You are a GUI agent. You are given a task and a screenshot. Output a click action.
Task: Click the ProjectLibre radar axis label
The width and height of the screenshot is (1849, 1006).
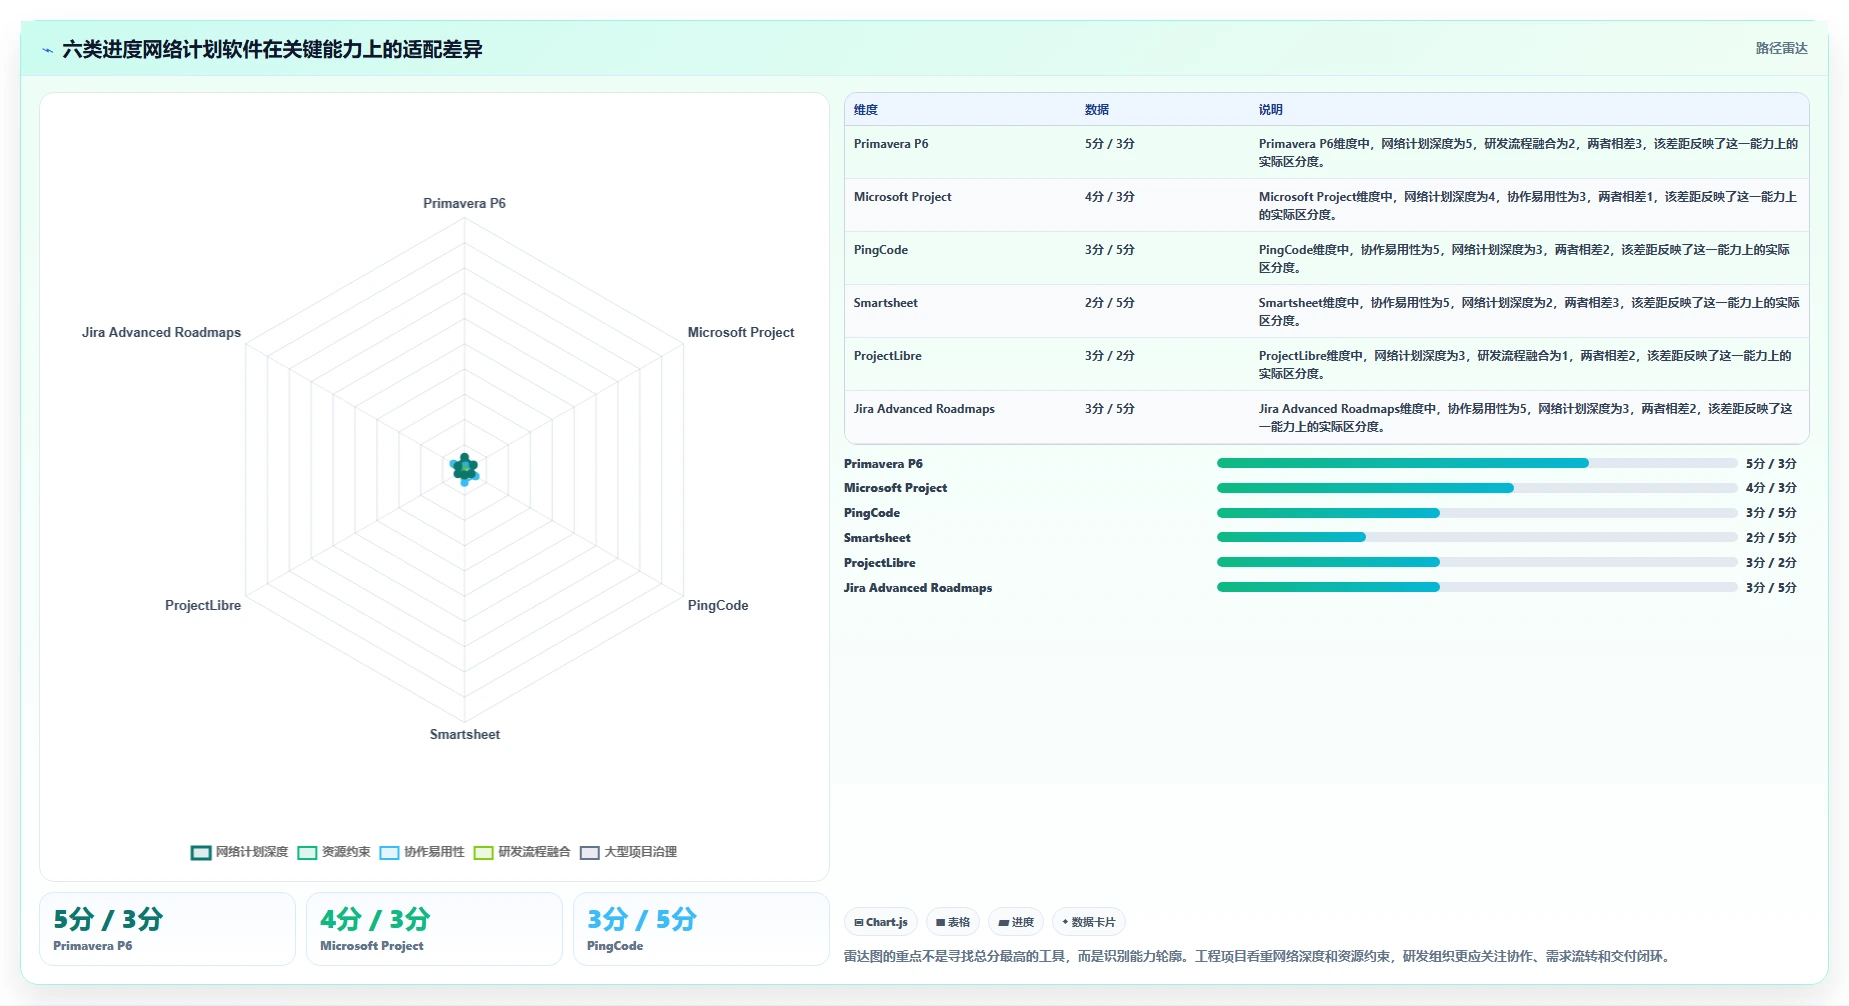point(203,605)
